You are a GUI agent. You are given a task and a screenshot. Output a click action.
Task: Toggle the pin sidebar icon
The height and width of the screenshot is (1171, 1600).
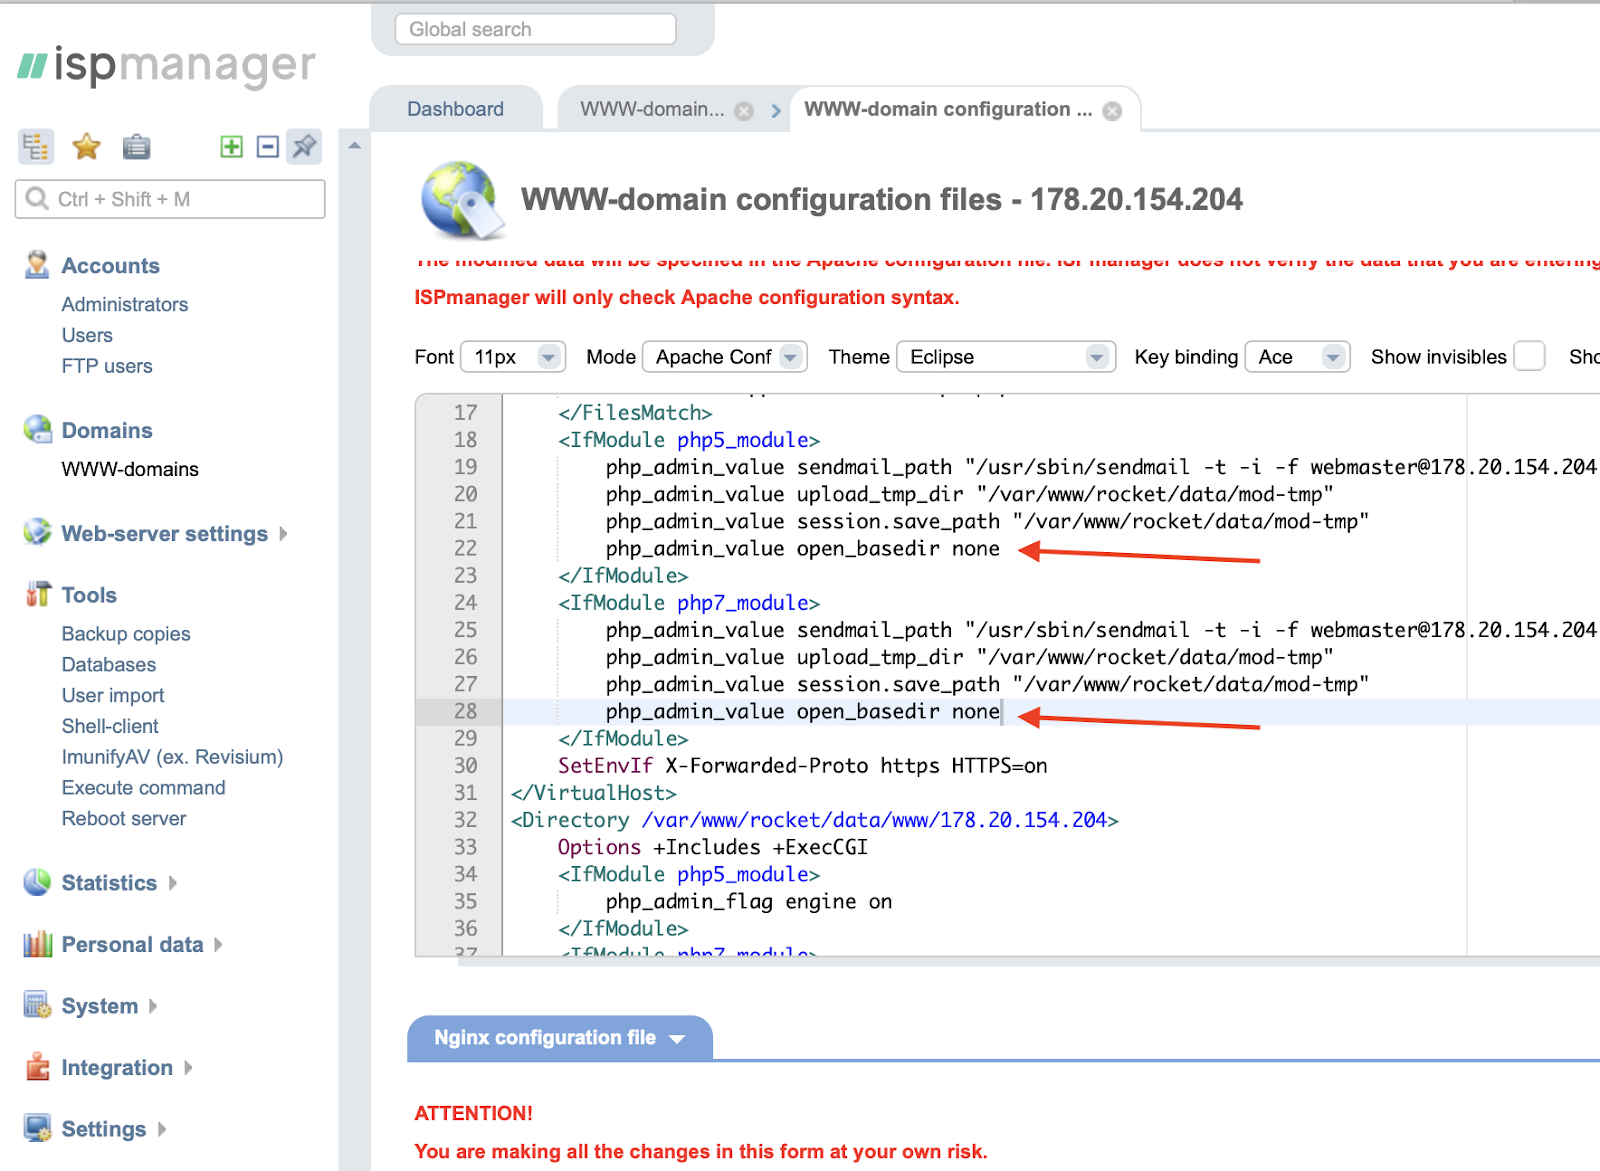(304, 147)
